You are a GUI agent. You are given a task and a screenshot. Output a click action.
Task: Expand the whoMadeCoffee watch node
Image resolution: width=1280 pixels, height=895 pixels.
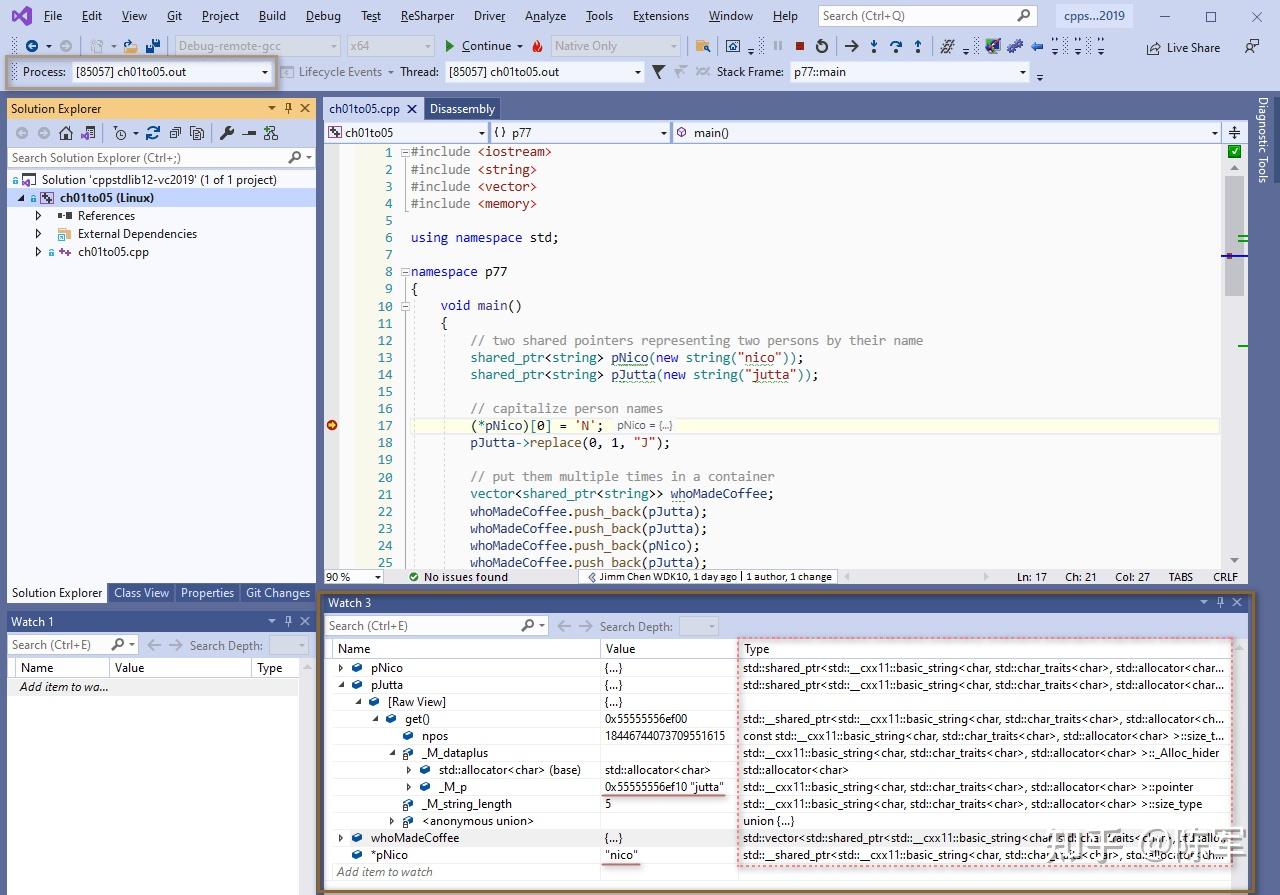click(341, 837)
